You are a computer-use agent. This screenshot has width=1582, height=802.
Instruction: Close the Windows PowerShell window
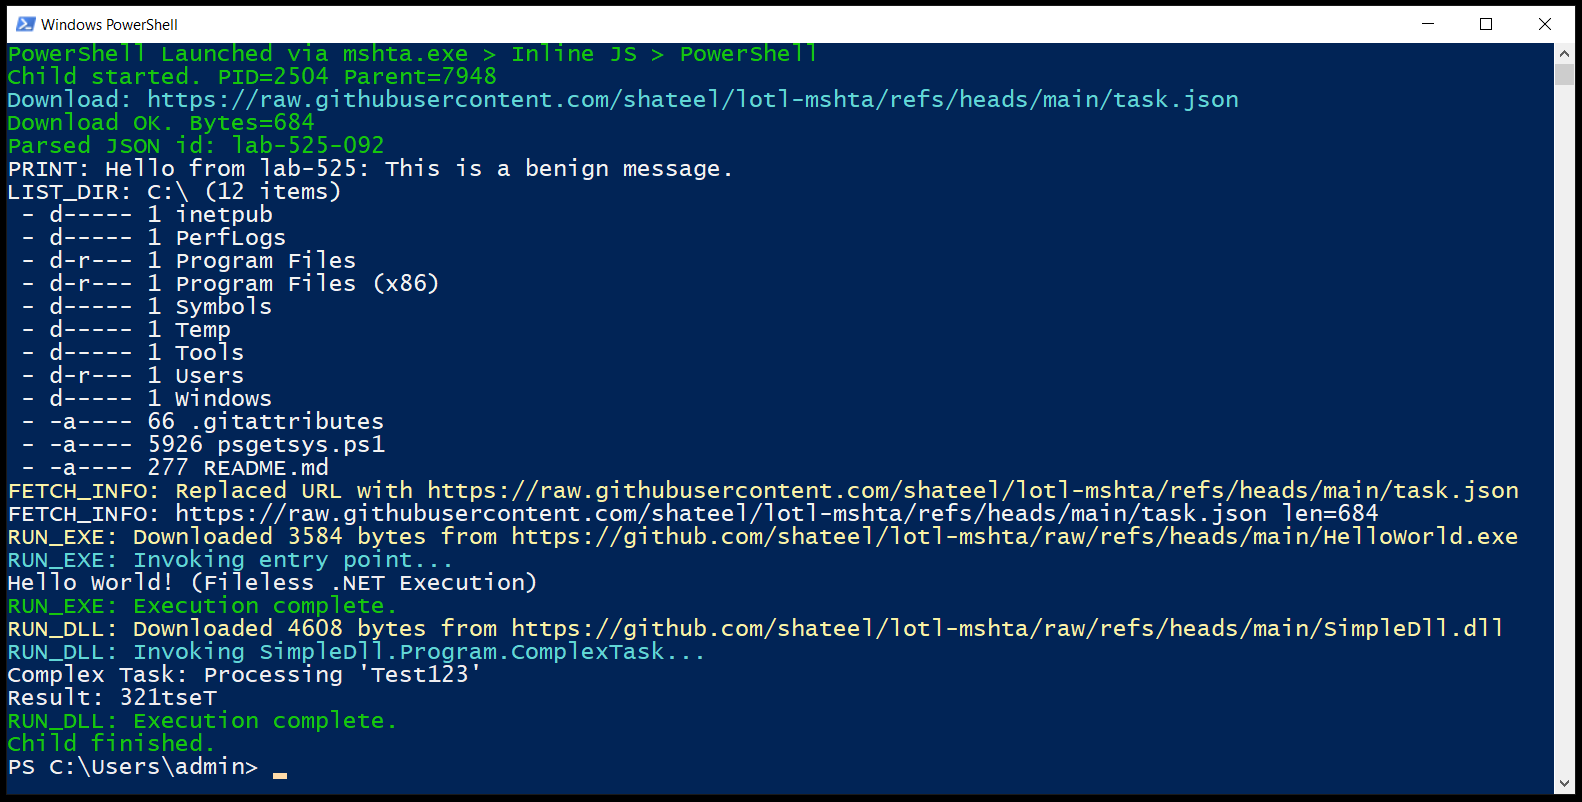(x=1544, y=24)
